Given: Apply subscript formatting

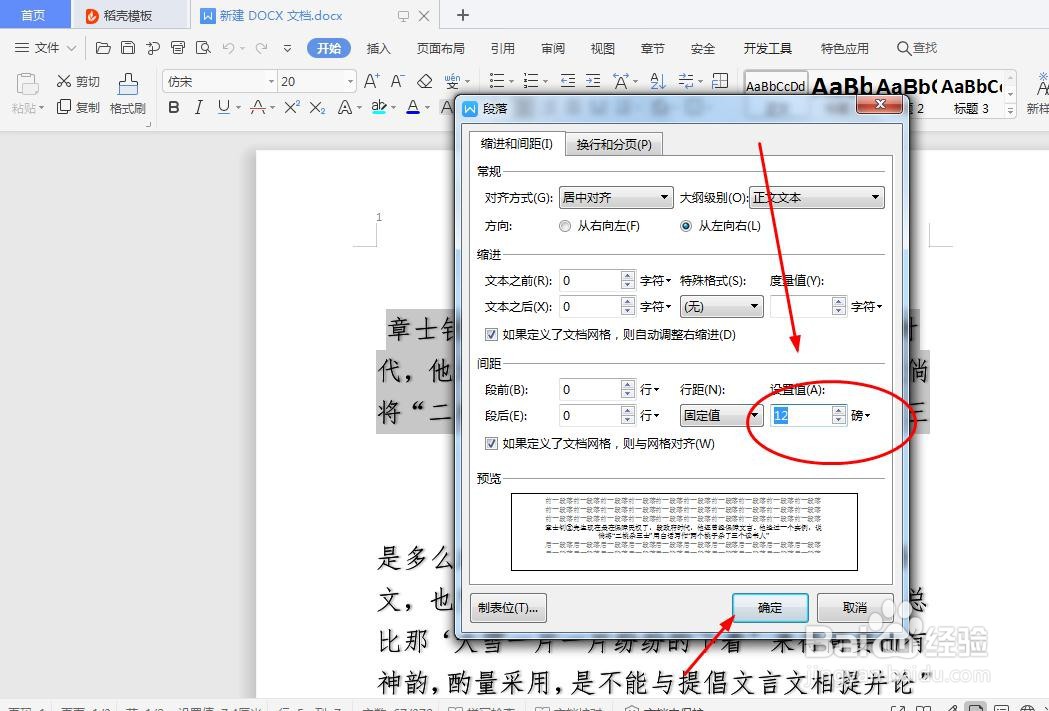Looking at the screenshot, I should 317,107.
